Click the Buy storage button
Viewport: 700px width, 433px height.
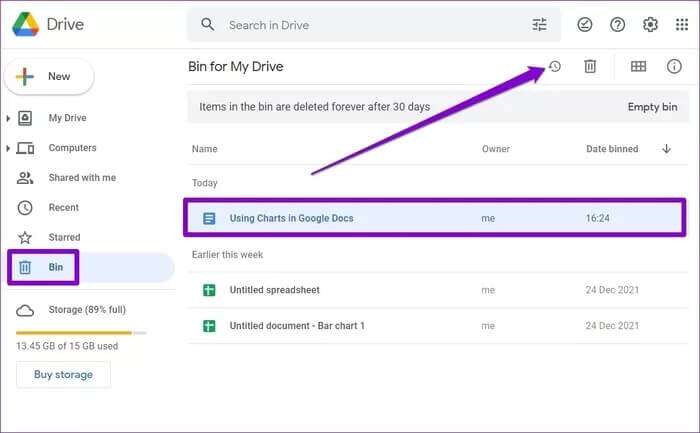(x=63, y=375)
